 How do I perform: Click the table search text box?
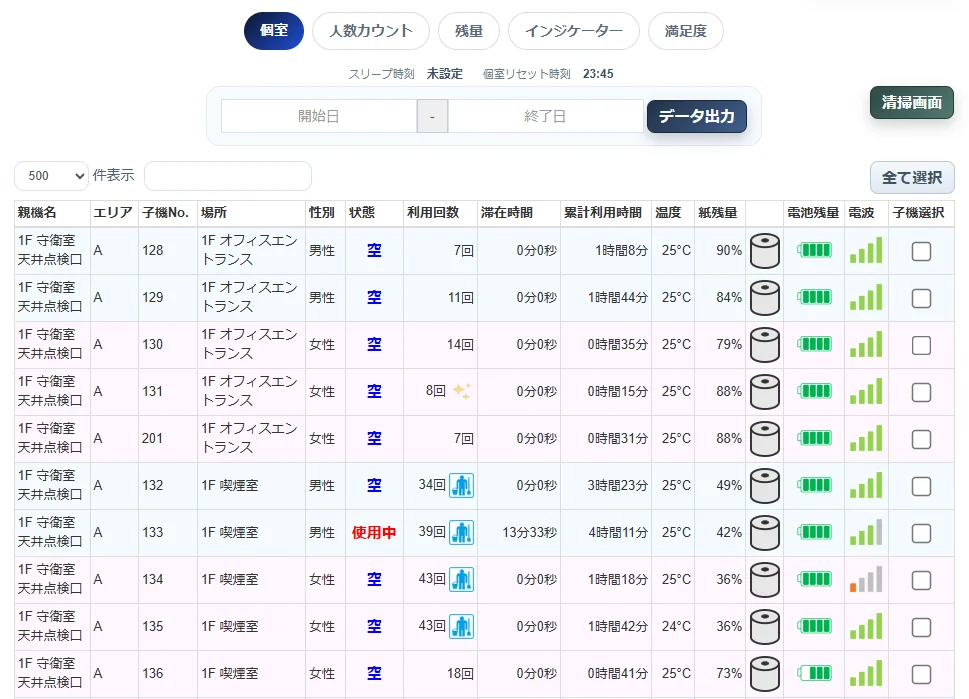pyautogui.click(x=228, y=176)
